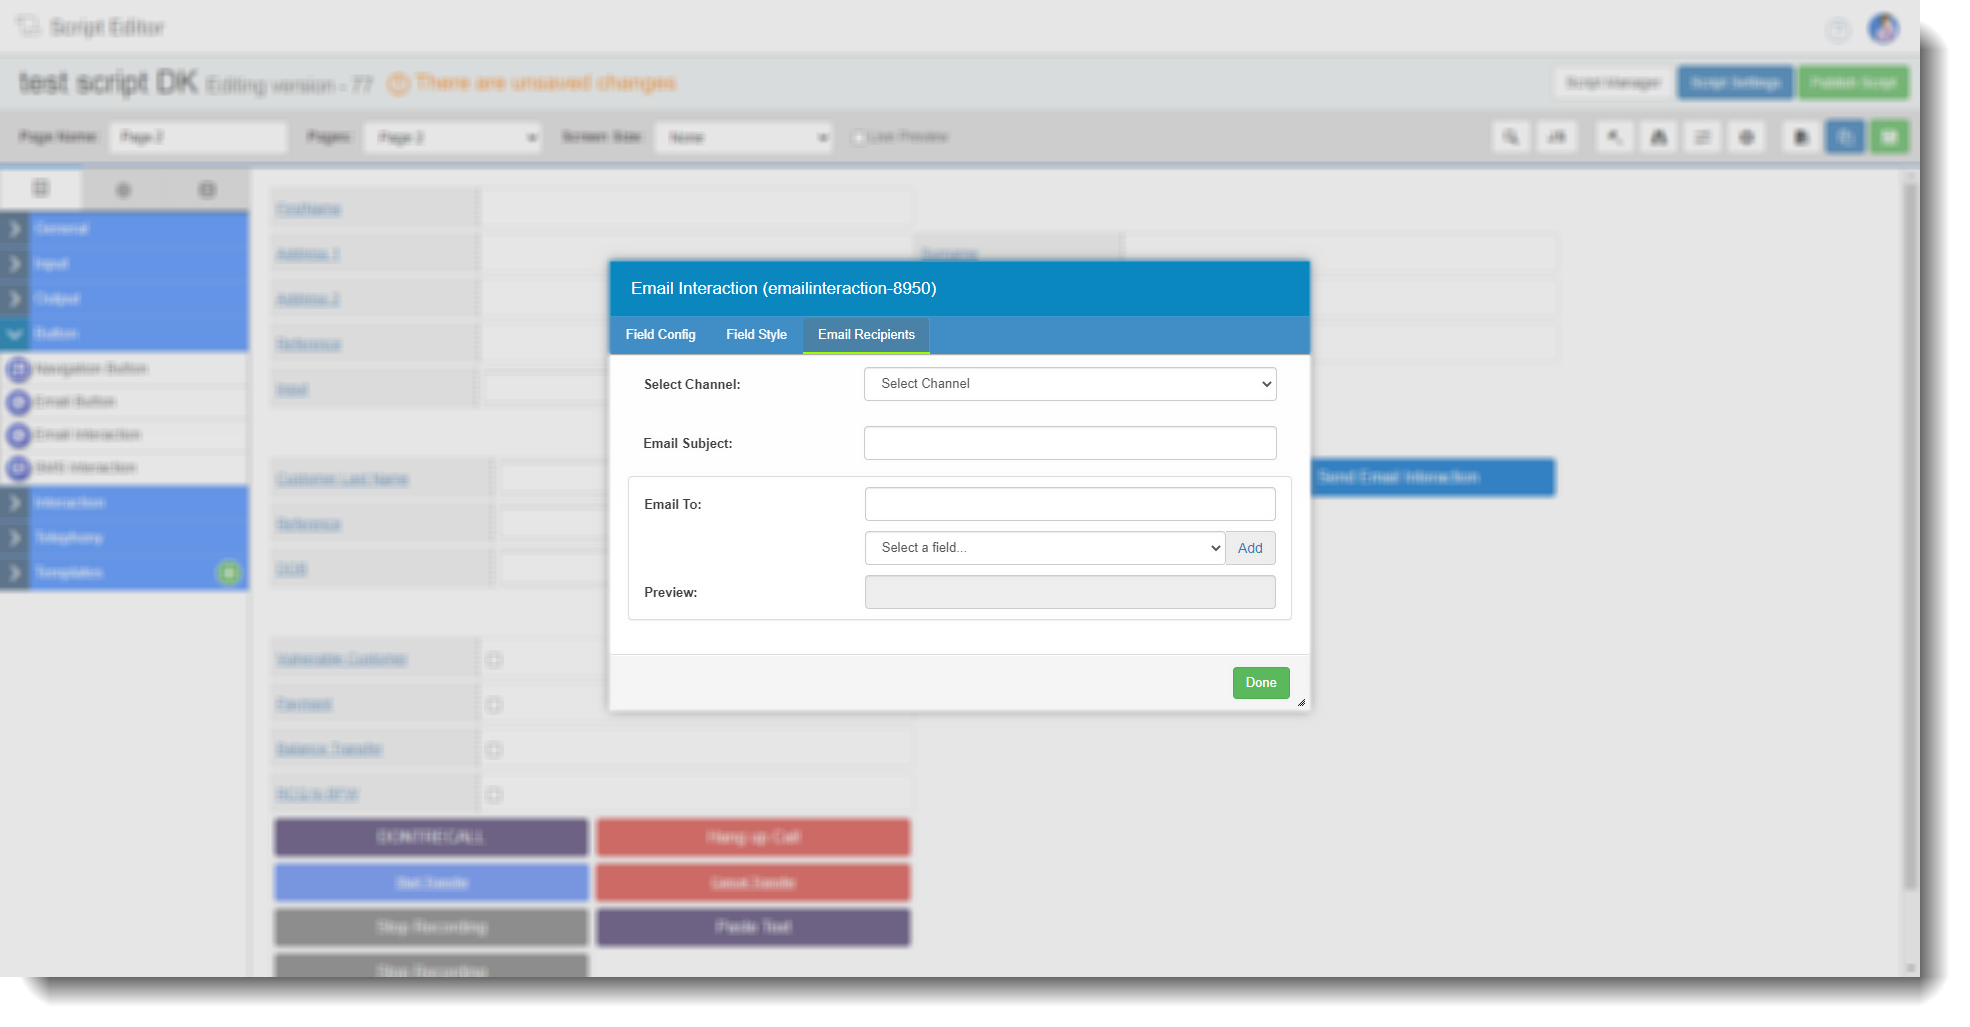The image size is (1970, 1027).
Task: Click the Customer Last Name field label
Action: (342, 479)
